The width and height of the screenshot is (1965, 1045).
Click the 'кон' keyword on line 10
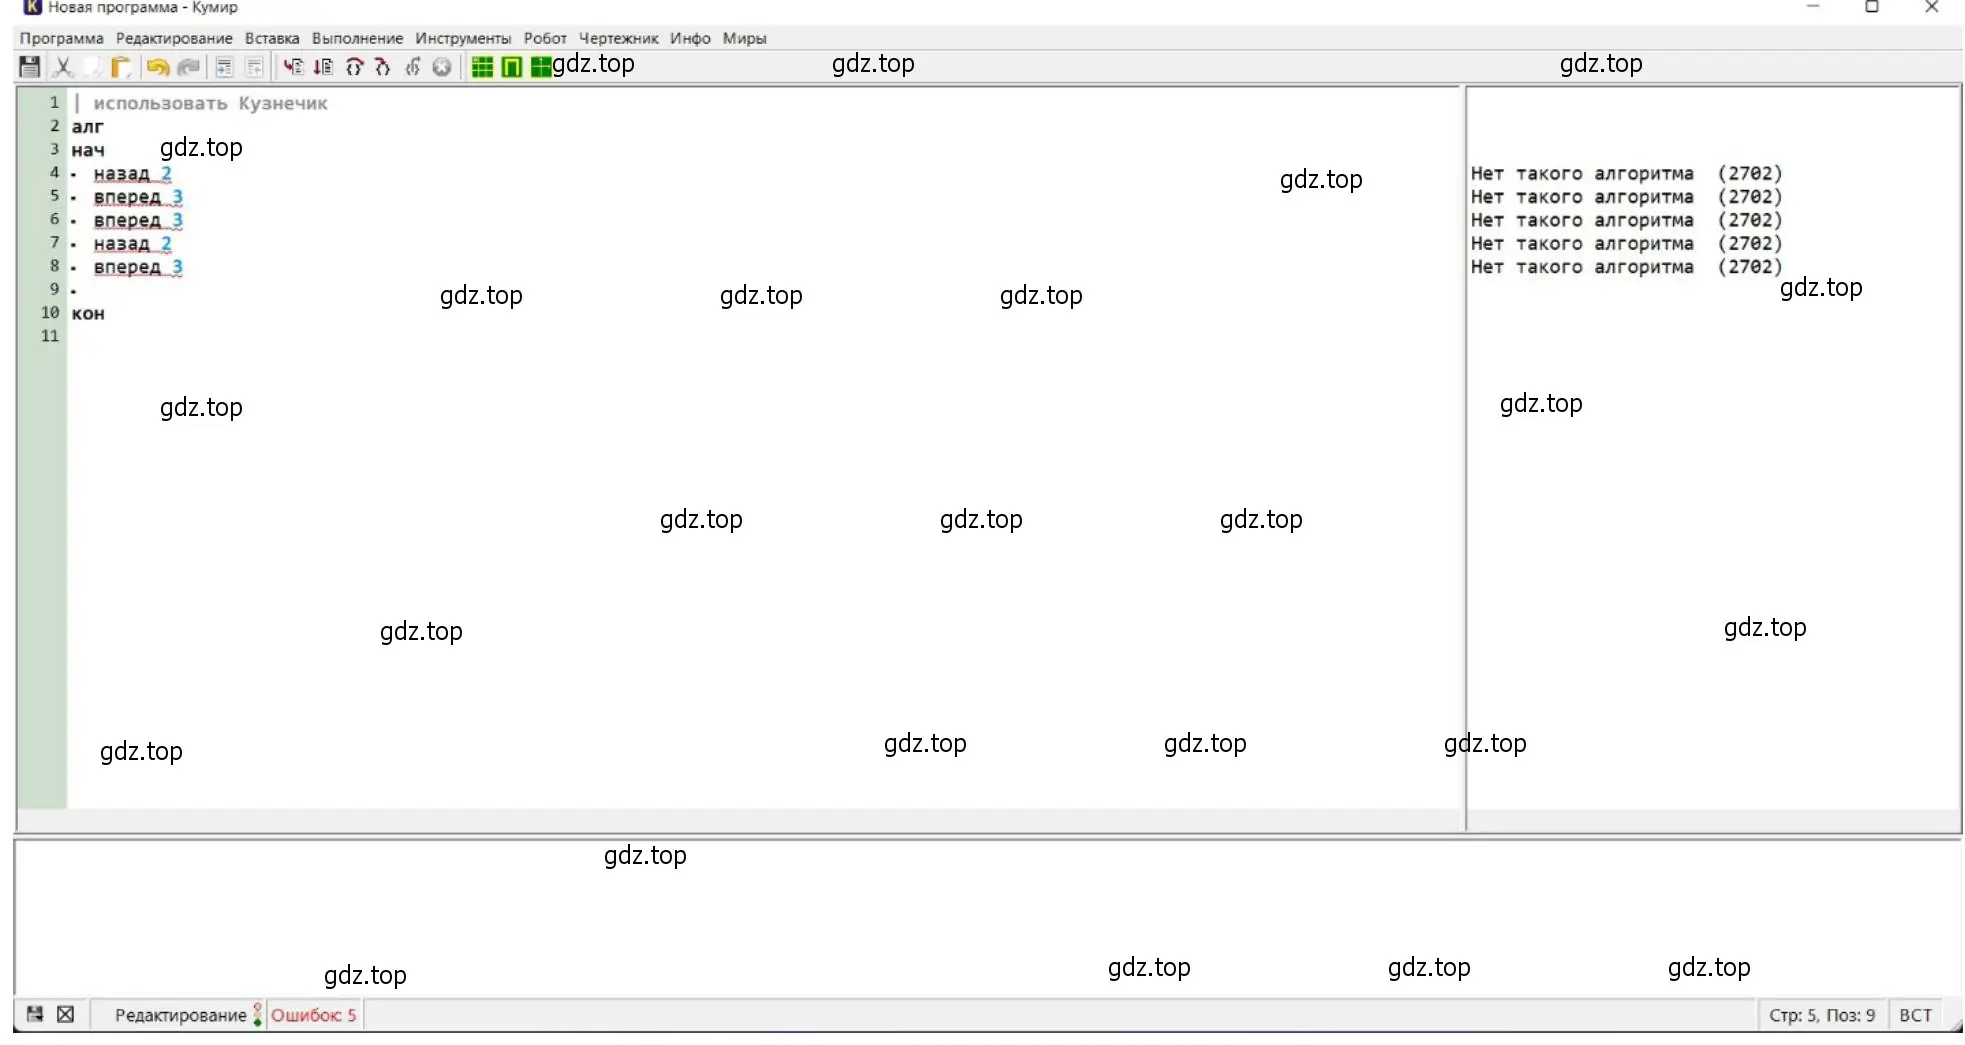88,313
